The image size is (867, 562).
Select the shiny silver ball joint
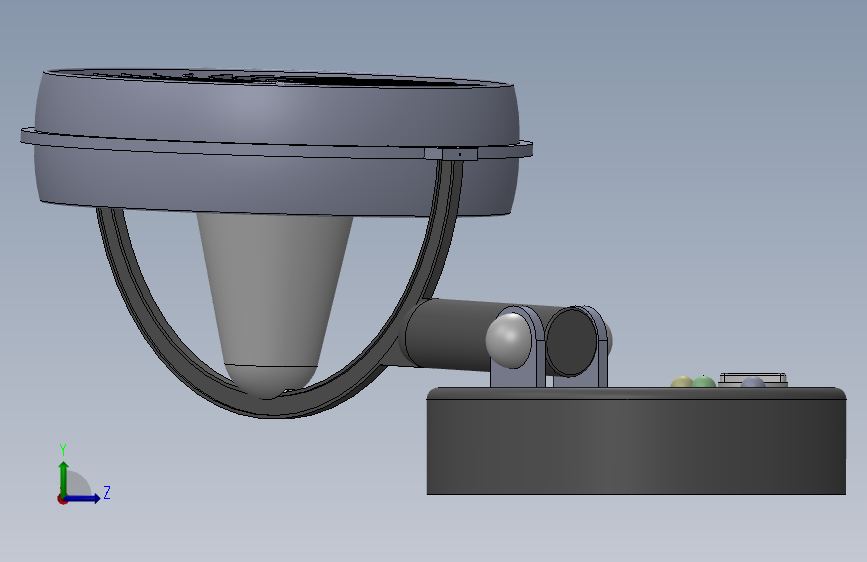click(x=508, y=340)
